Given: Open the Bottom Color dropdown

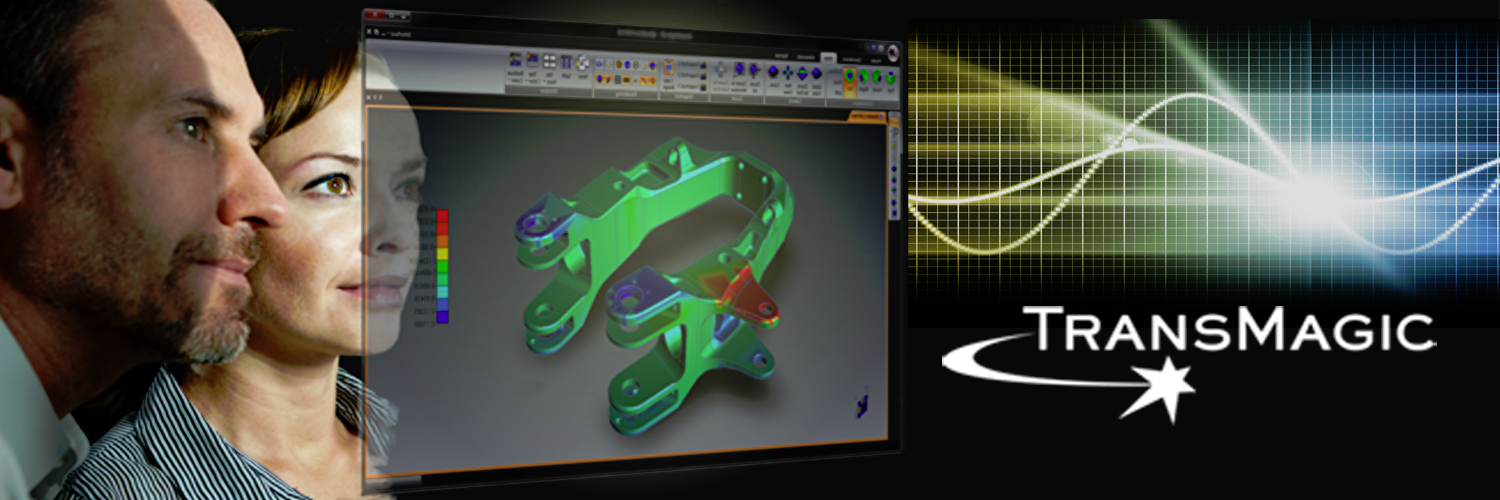Looking at the screenshot, I should pyautogui.click(x=515, y=66).
